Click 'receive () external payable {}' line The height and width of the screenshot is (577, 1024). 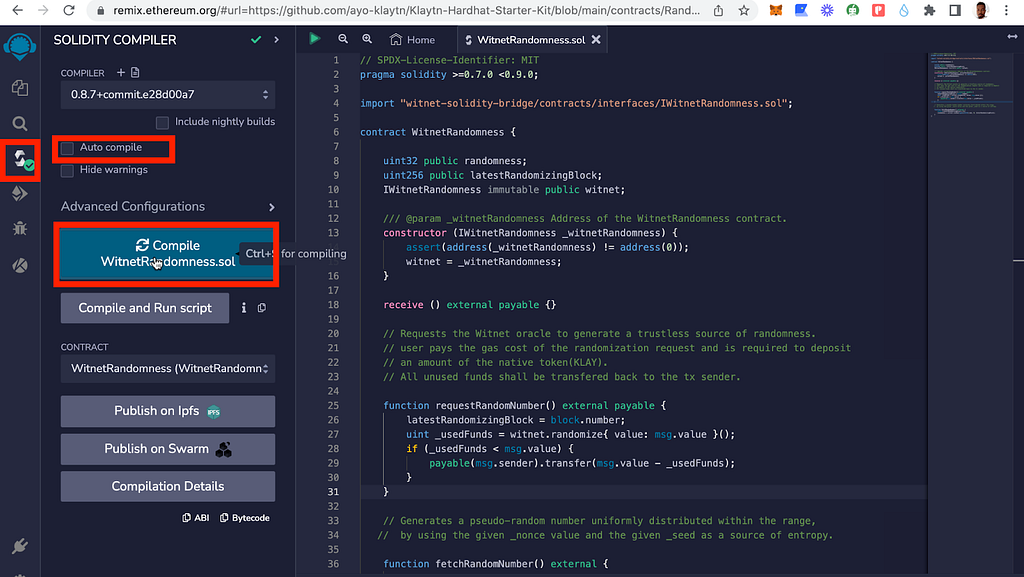tap(470, 305)
